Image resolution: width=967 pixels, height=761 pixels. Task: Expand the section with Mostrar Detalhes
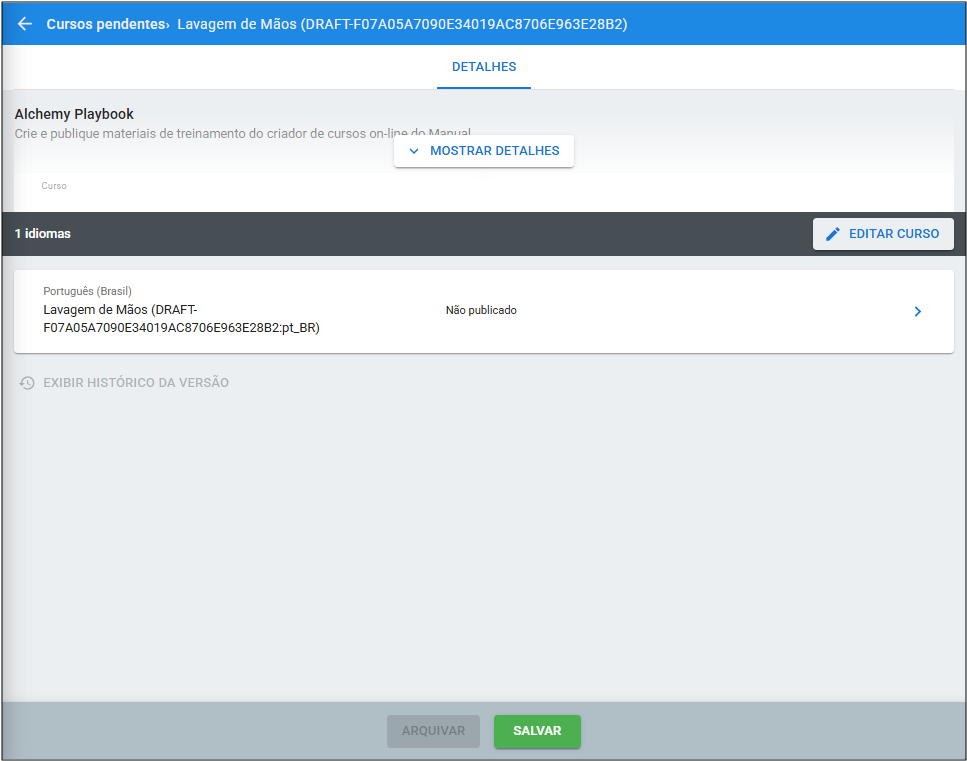[x=484, y=151]
